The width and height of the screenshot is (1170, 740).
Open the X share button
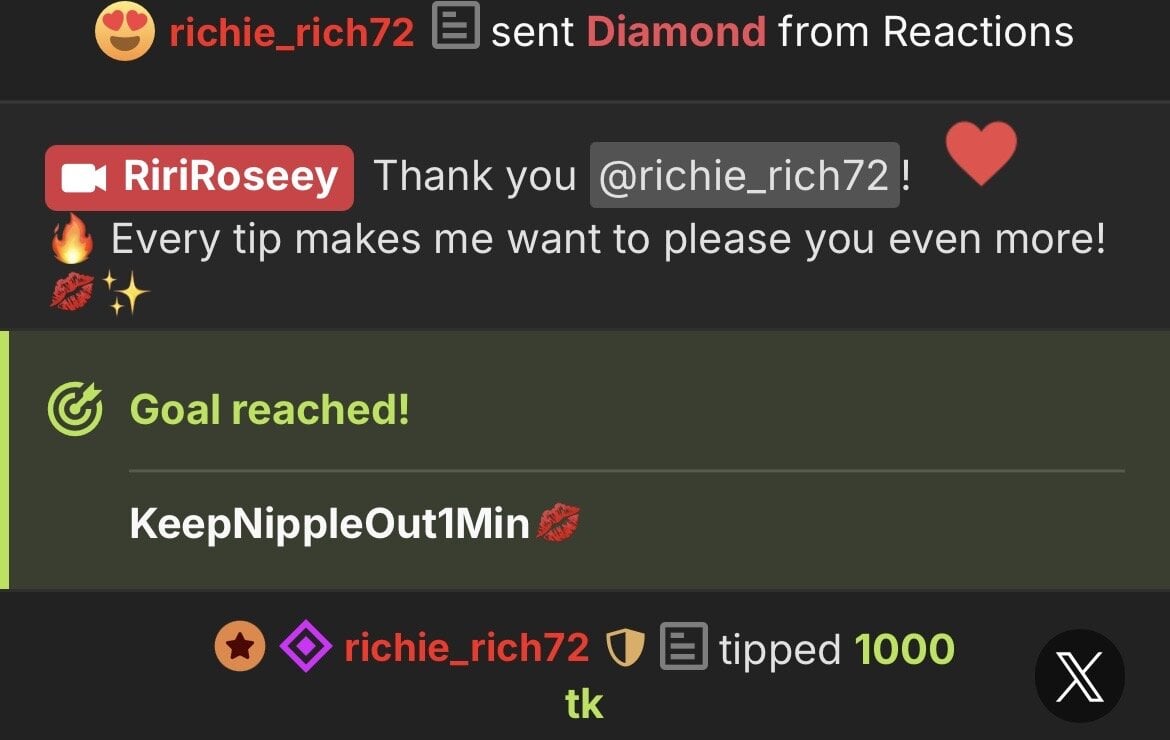point(1080,676)
